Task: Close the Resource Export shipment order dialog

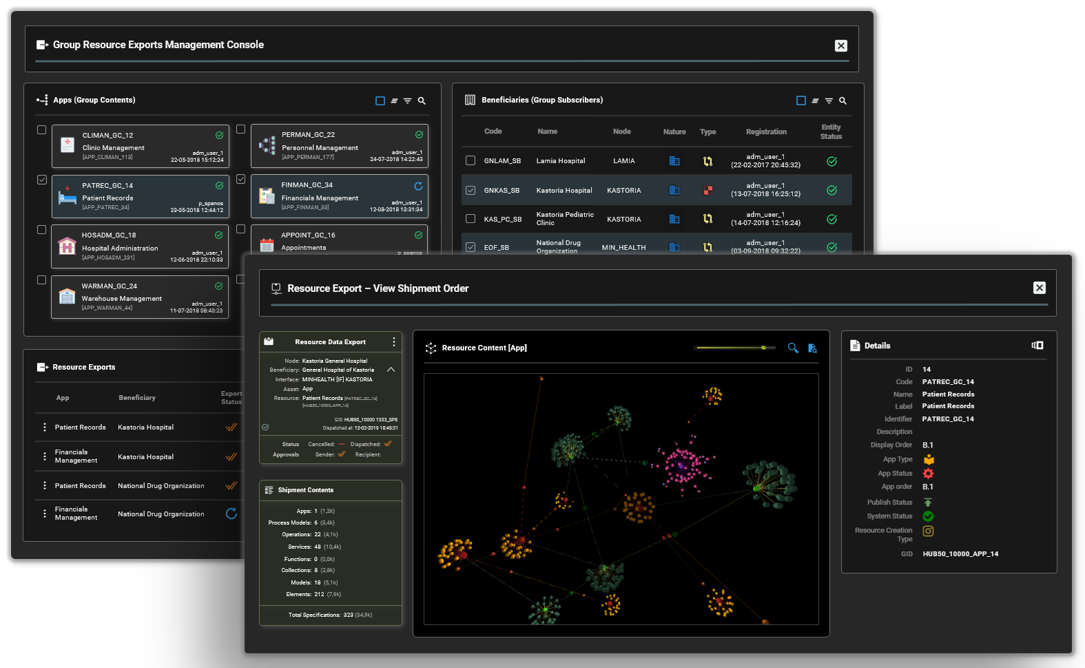Action: (1039, 288)
